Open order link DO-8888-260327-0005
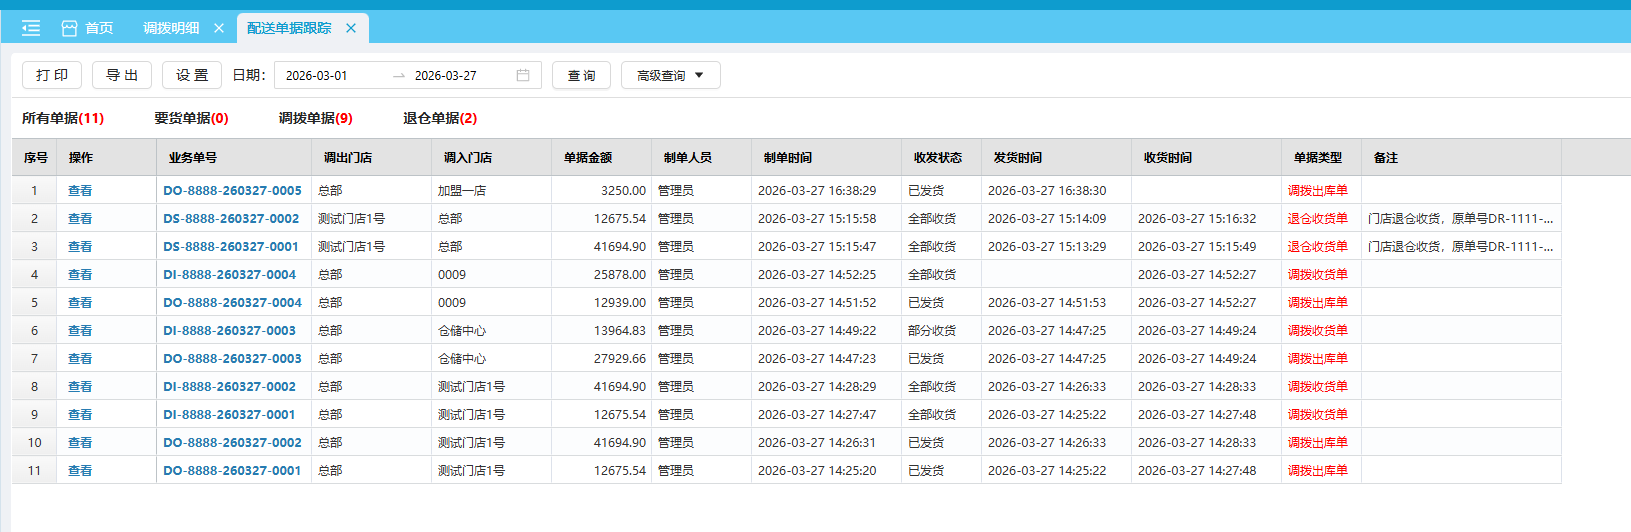Image resolution: width=1631 pixels, height=532 pixels. tap(232, 190)
